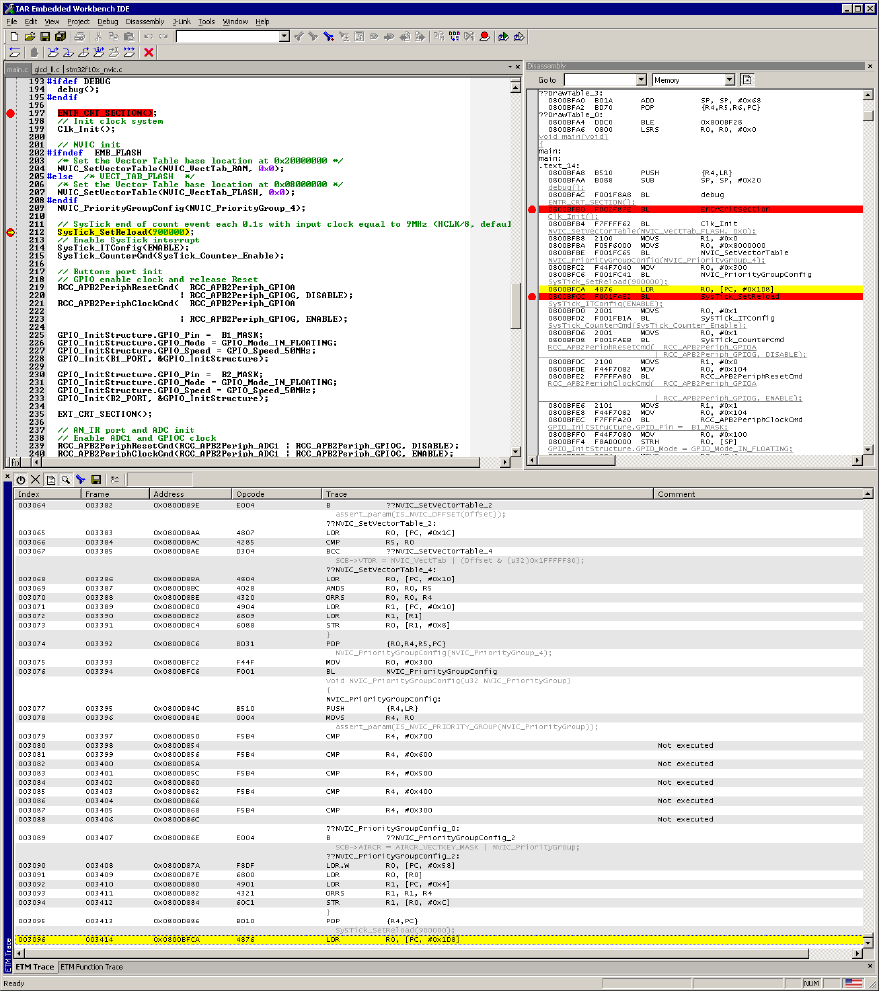This screenshot has height=991, width=879.
Task: Open the J-Link menu
Action: (180, 21)
